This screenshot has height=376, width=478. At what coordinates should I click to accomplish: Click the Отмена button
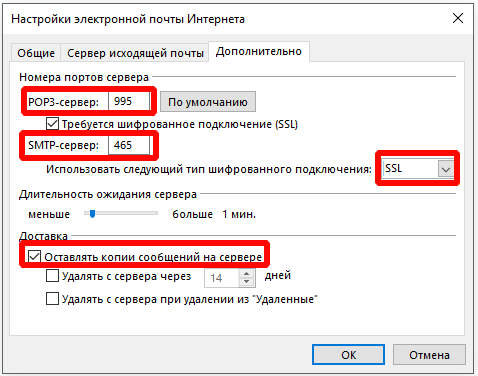tap(429, 355)
